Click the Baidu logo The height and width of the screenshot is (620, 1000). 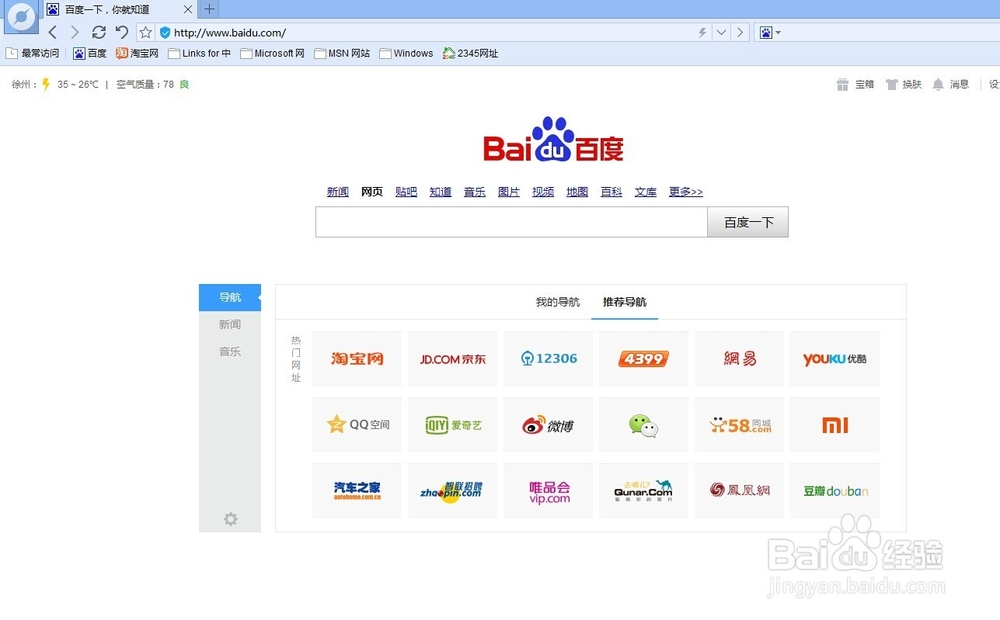click(554, 140)
